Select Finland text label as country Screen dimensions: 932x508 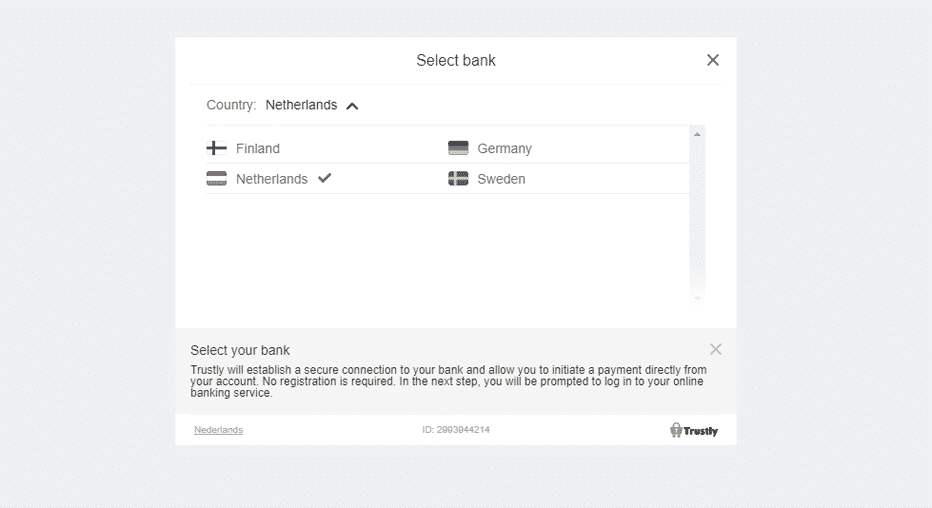(258, 148)
